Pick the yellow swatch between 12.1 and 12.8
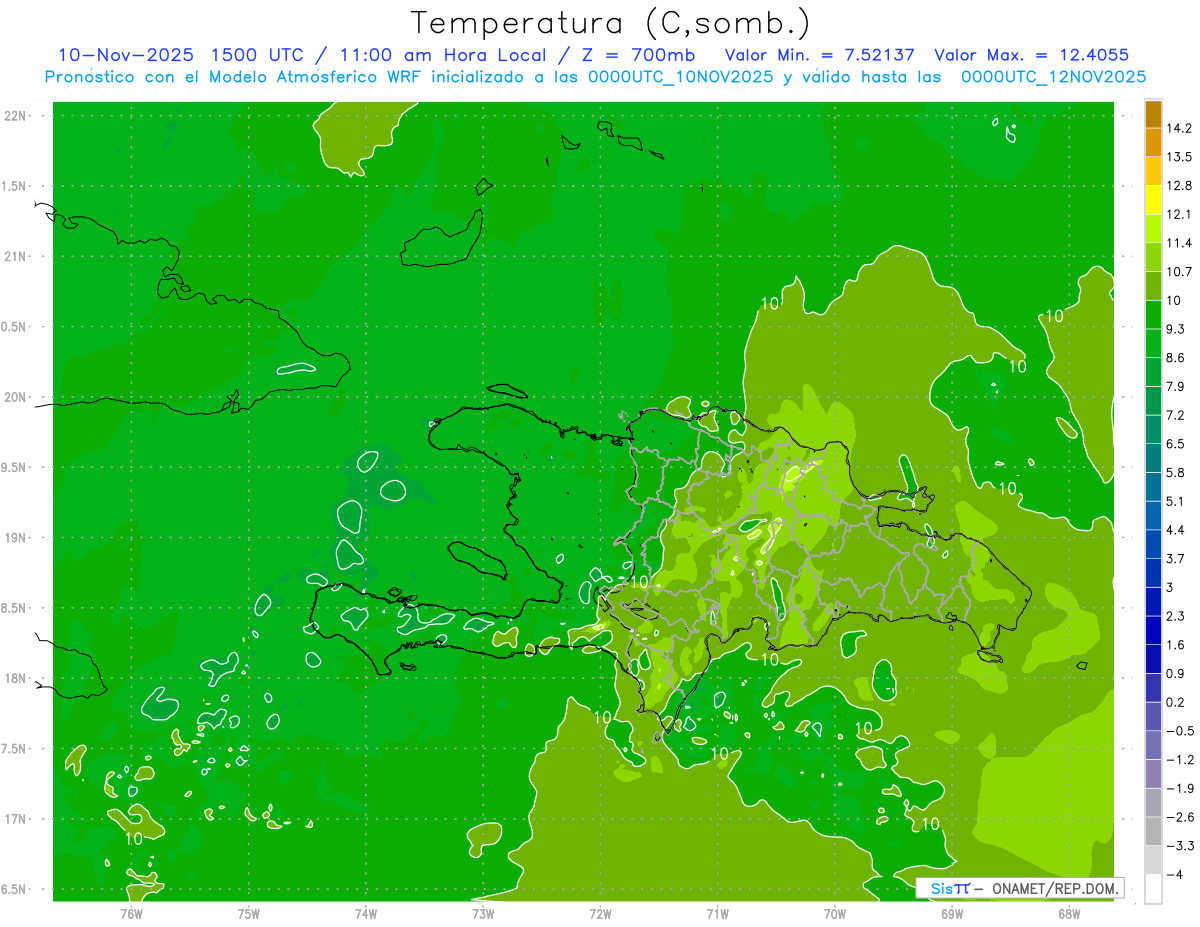Viewport: 1200px width, 927px height. (1153, 200)
